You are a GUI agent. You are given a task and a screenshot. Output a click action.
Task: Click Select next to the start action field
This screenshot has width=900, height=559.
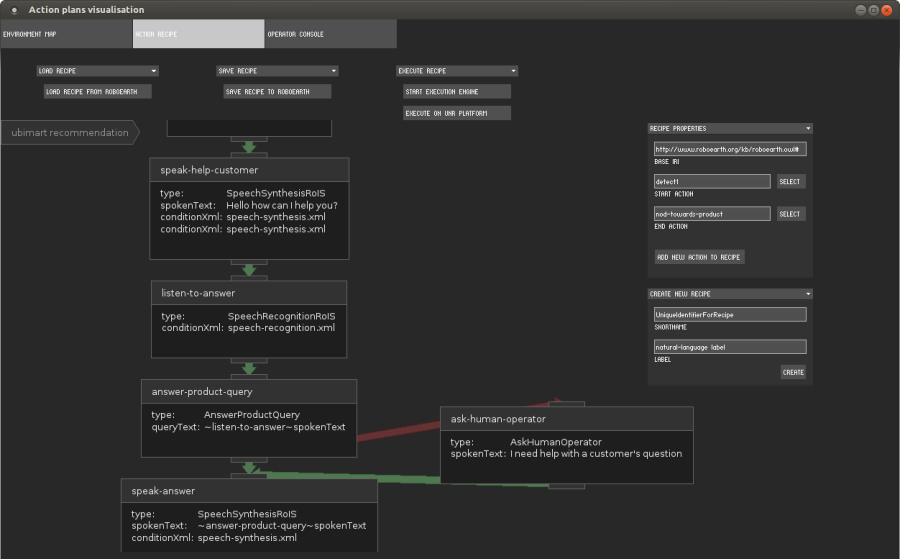click(x=790, y=182)
